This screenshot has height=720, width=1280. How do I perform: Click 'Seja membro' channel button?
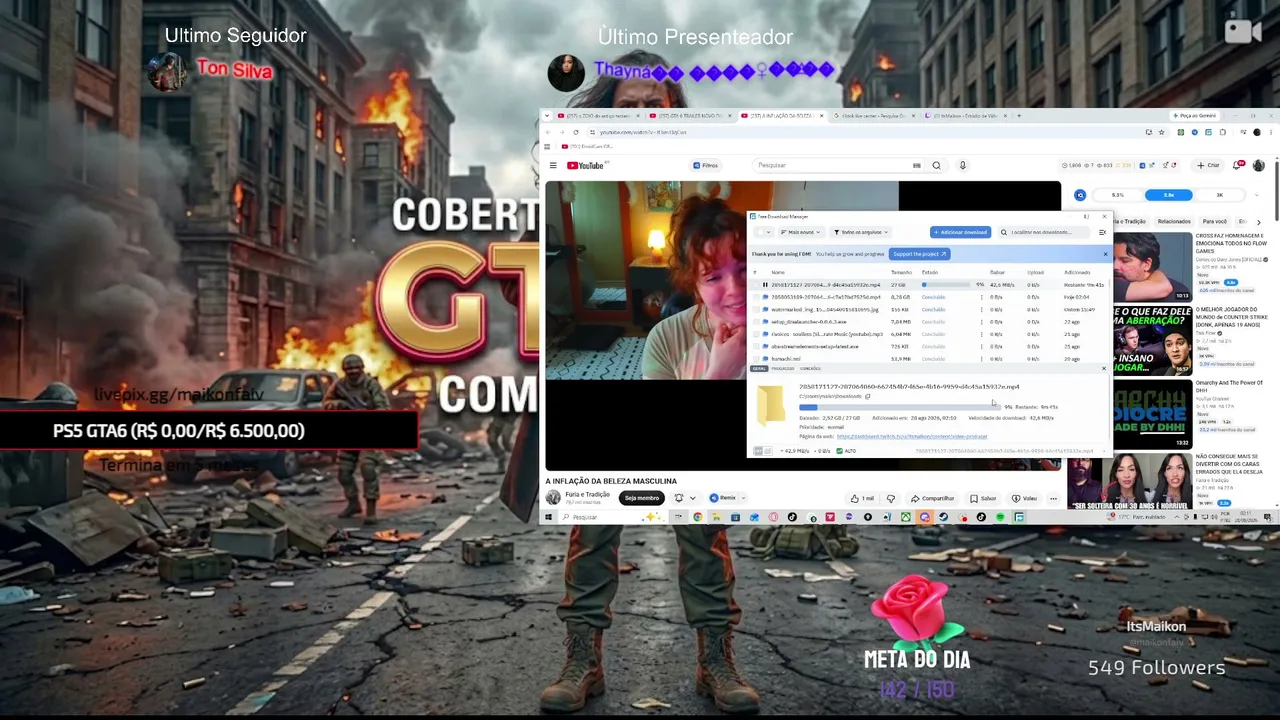[641, 498]
